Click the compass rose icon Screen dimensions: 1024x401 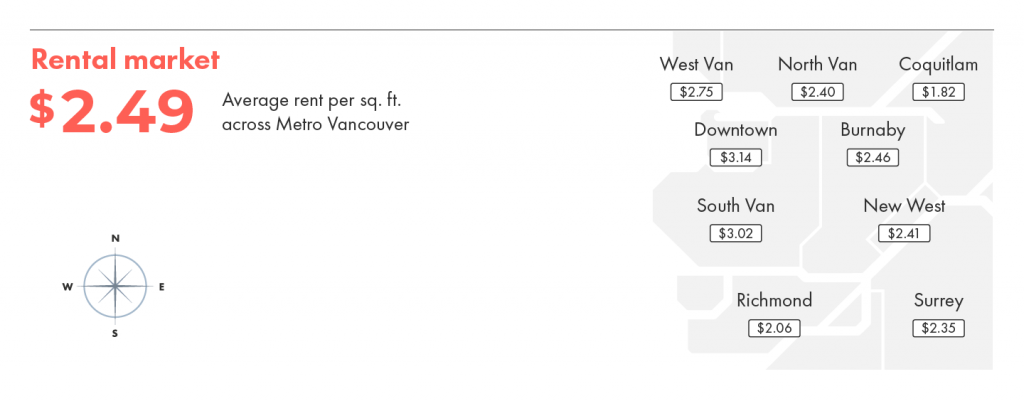[115, 286]
